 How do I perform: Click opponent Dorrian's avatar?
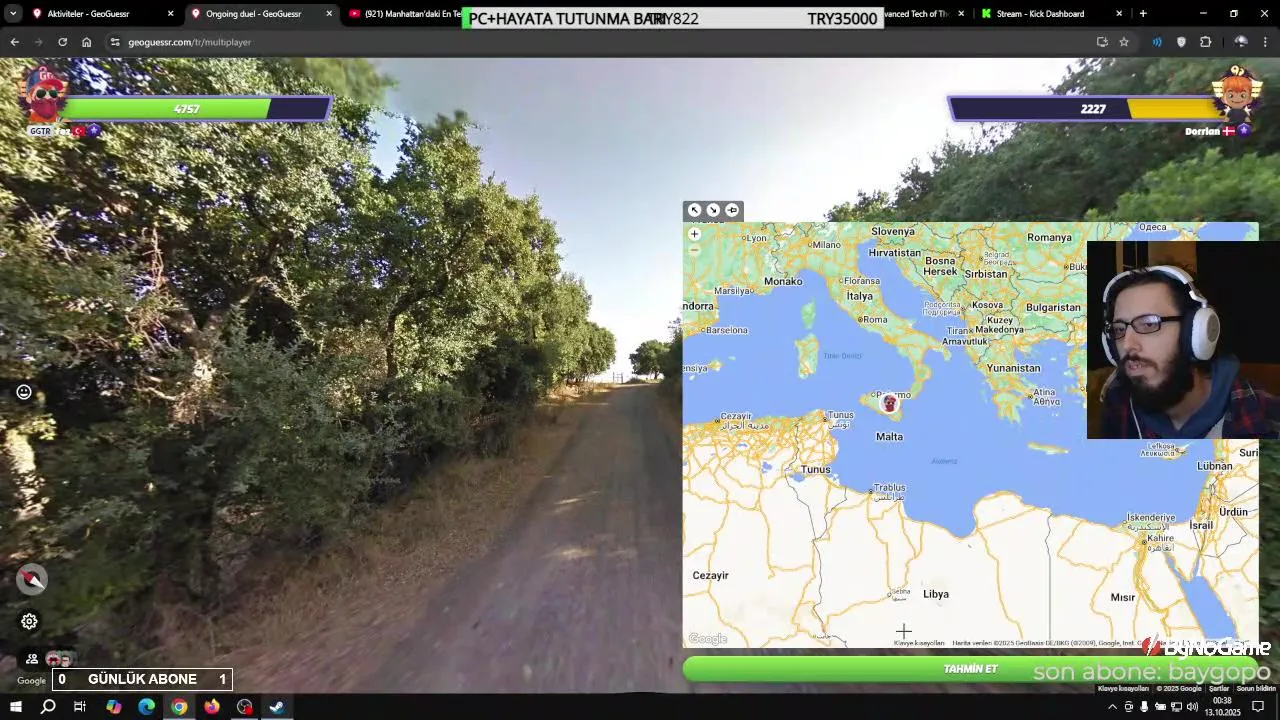coord(1237,97)
